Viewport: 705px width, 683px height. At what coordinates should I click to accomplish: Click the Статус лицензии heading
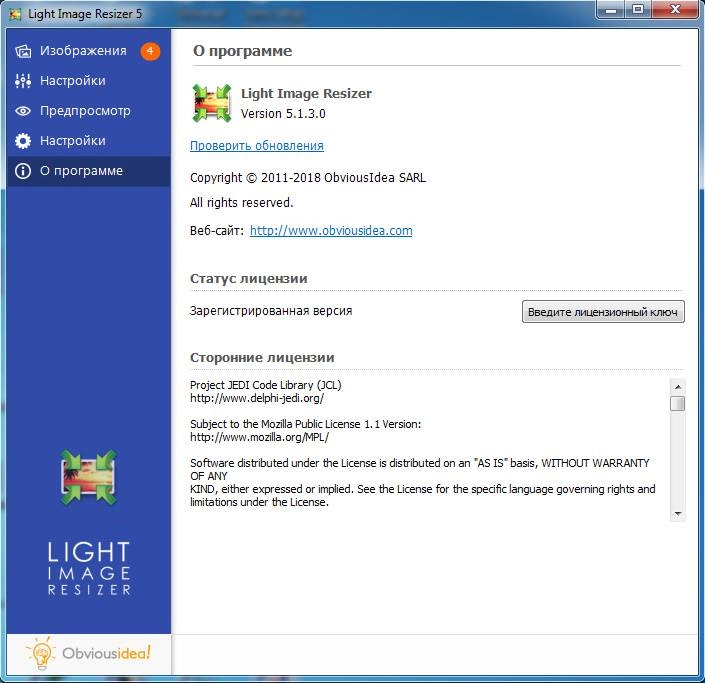tap(249, 278)
